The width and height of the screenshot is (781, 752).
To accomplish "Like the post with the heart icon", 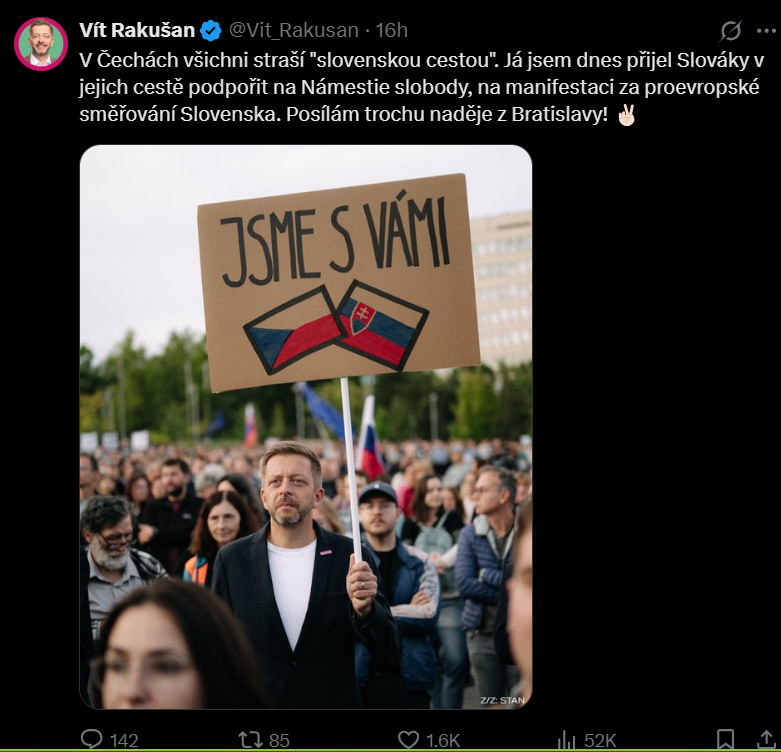I will click(408, 740).
